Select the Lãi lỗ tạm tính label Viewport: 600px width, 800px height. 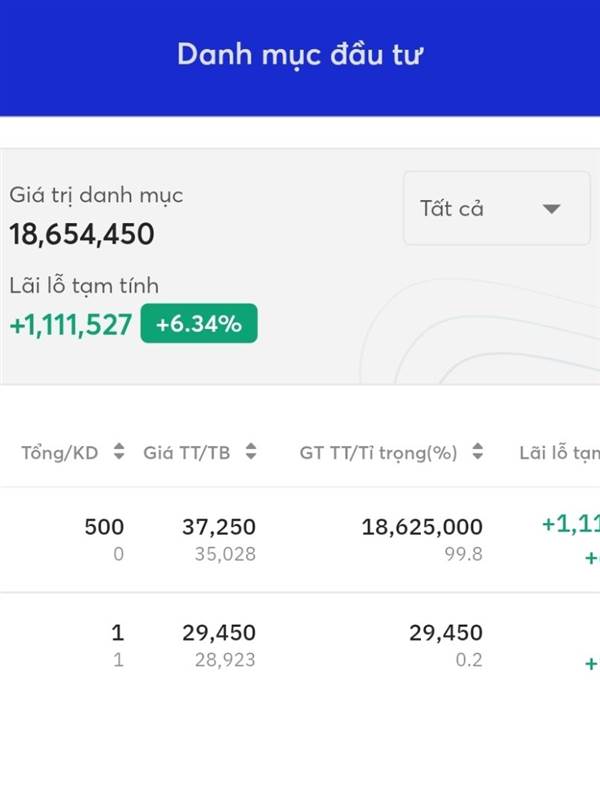click(84, 286)
